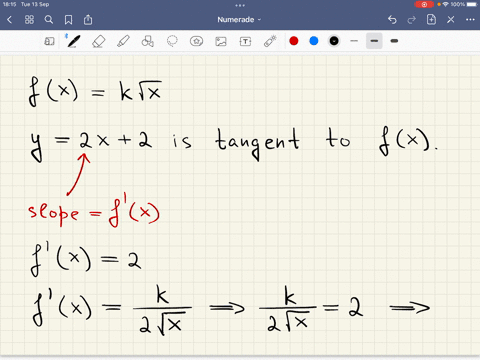Toggle the read-only mode icon

[x=49, y=41]
